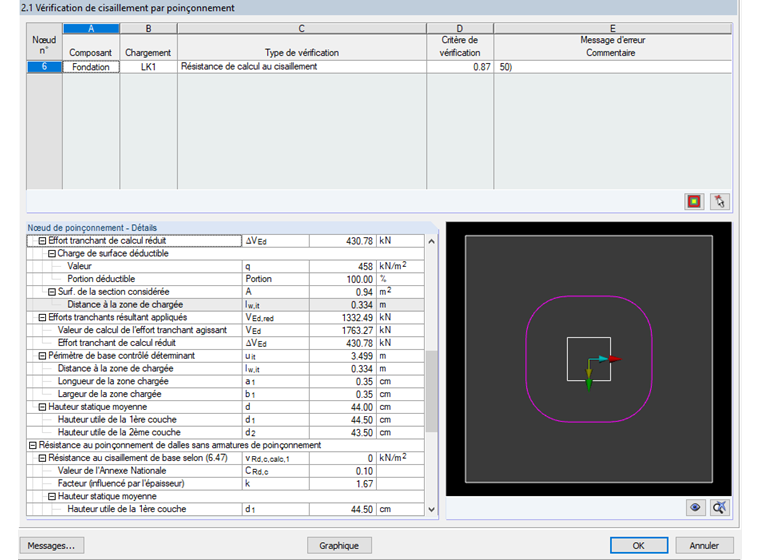Click Annuler to cancel
This screenshot has width=760, height=560.
coord(704,545)
